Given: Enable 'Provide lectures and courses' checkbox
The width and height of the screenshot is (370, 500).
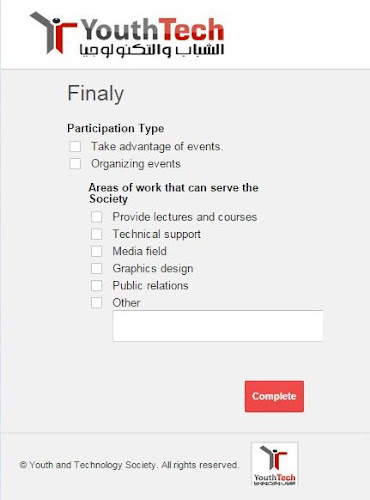Looking at the screenshot, I should [96, 217].
